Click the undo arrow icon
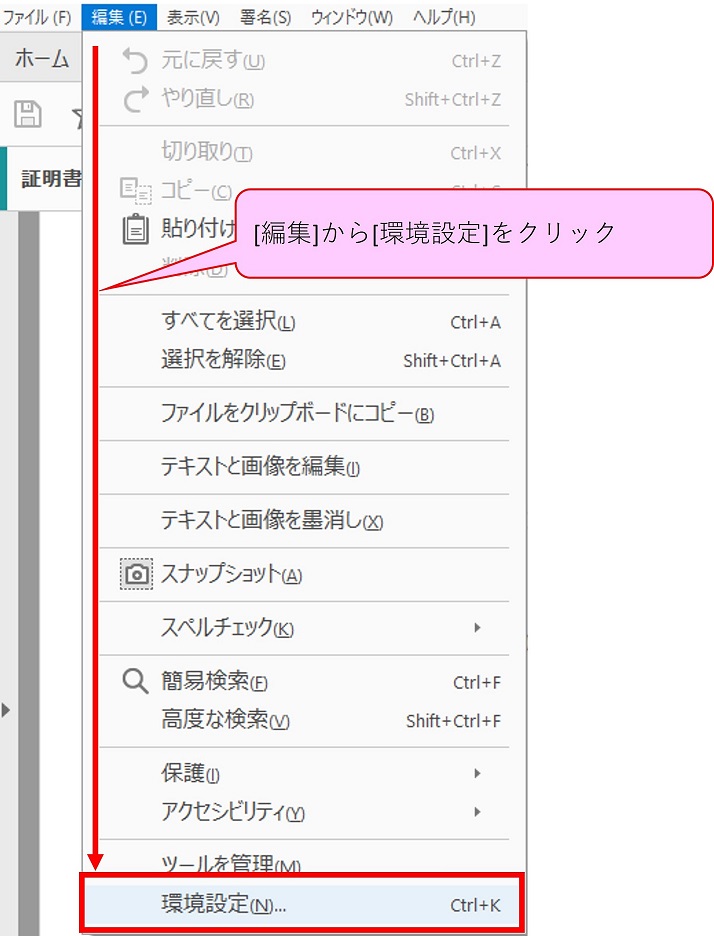 134,61
